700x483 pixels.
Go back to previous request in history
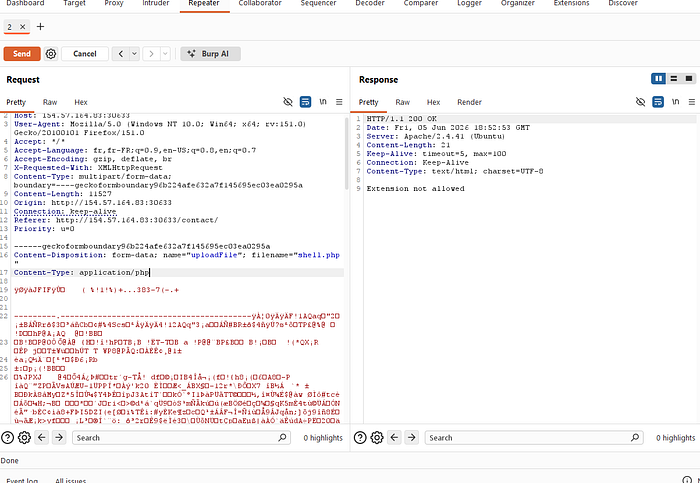coord(121,54)
